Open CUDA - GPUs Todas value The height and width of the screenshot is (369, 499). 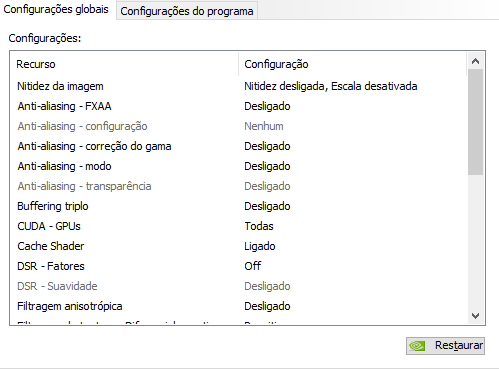click(x=259, y=226)
